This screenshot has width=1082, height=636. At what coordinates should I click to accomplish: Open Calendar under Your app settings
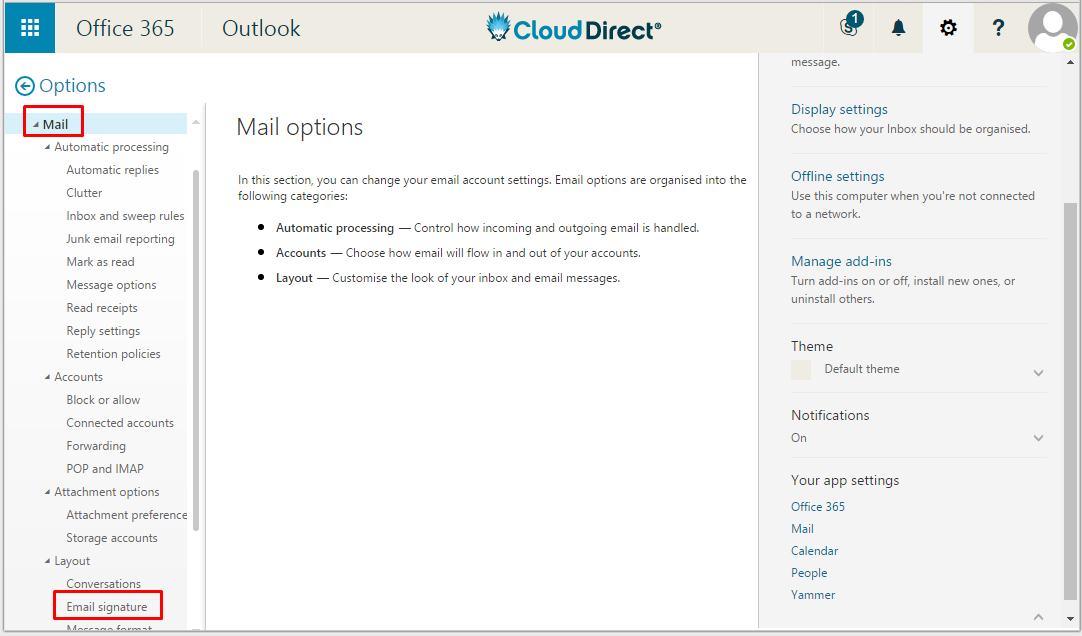[x=814, y=551]
